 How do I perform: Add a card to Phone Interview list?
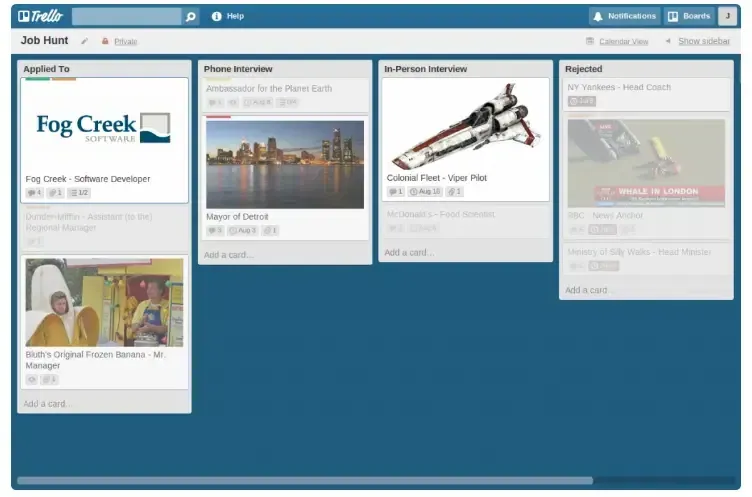(228, 255)
